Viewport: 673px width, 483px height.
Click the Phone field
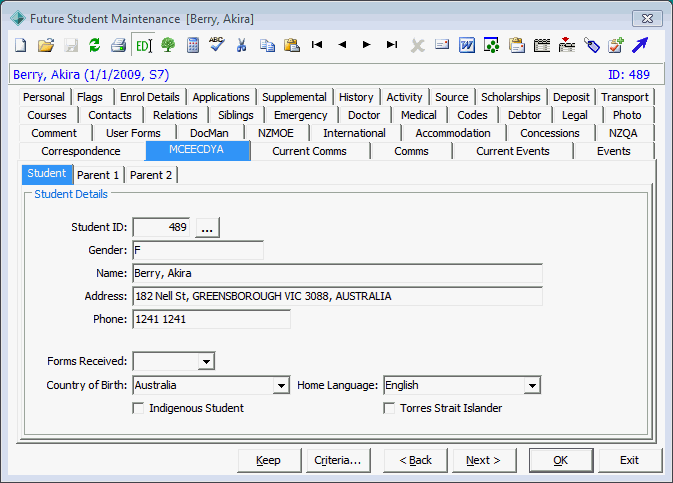(211, 319)
